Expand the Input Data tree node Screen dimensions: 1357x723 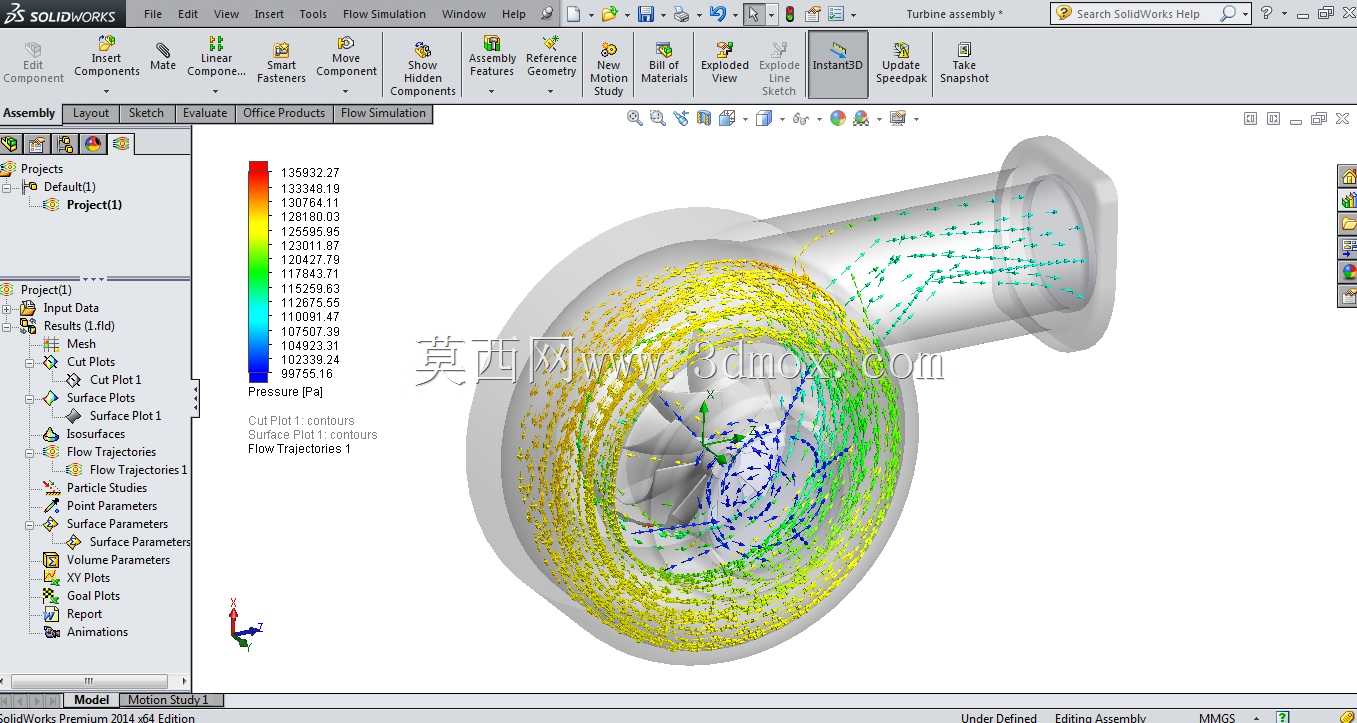[7, 308]
